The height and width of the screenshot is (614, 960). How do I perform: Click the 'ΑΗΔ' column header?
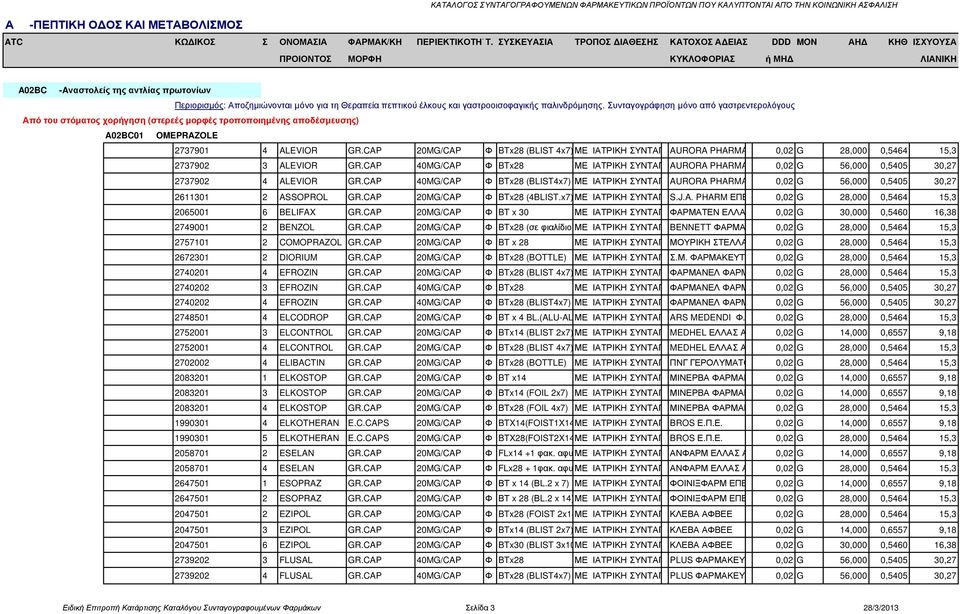857,42
